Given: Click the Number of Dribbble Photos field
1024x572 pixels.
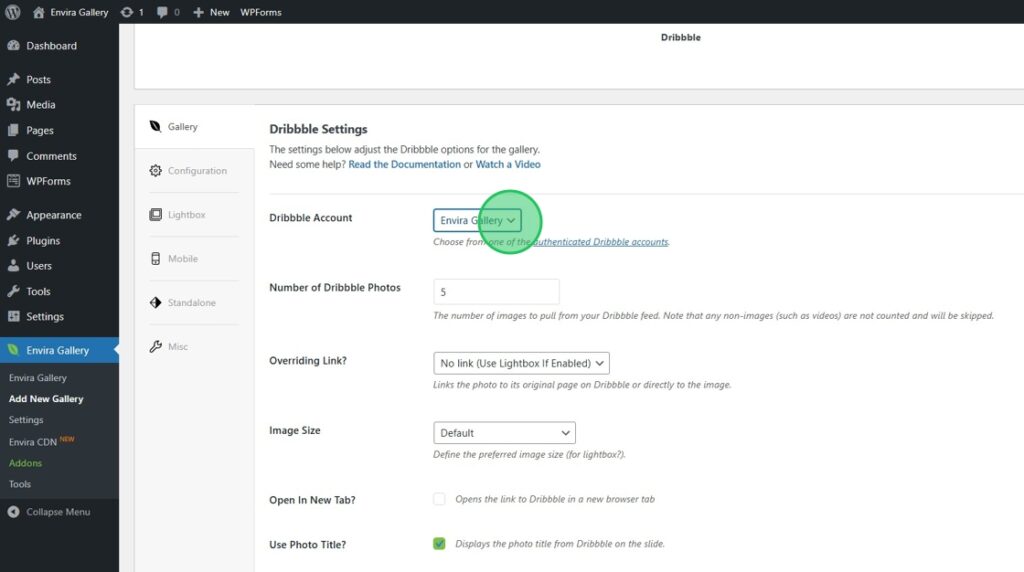Looking at the screenshot, I should tap(496, 292).
